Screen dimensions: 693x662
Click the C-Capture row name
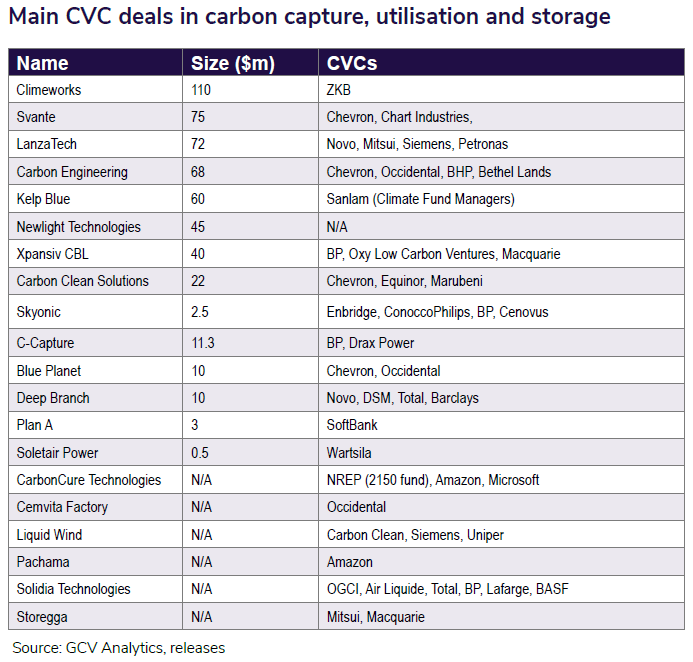(46, 343)
